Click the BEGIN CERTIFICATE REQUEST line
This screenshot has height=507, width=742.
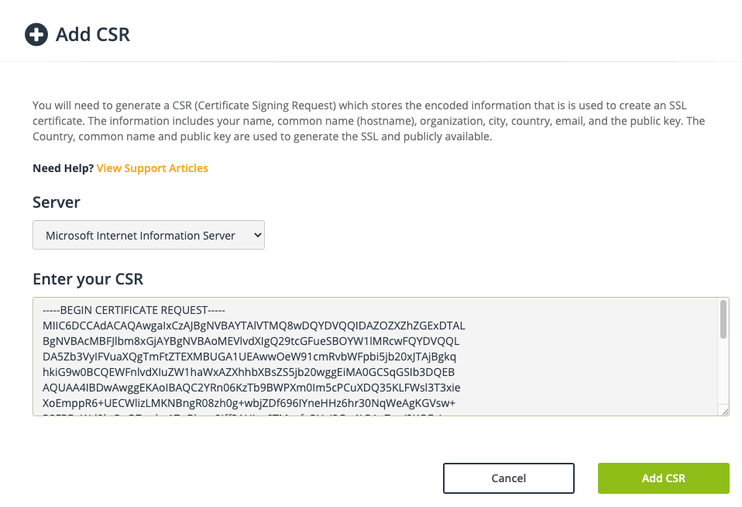[133, 310]
